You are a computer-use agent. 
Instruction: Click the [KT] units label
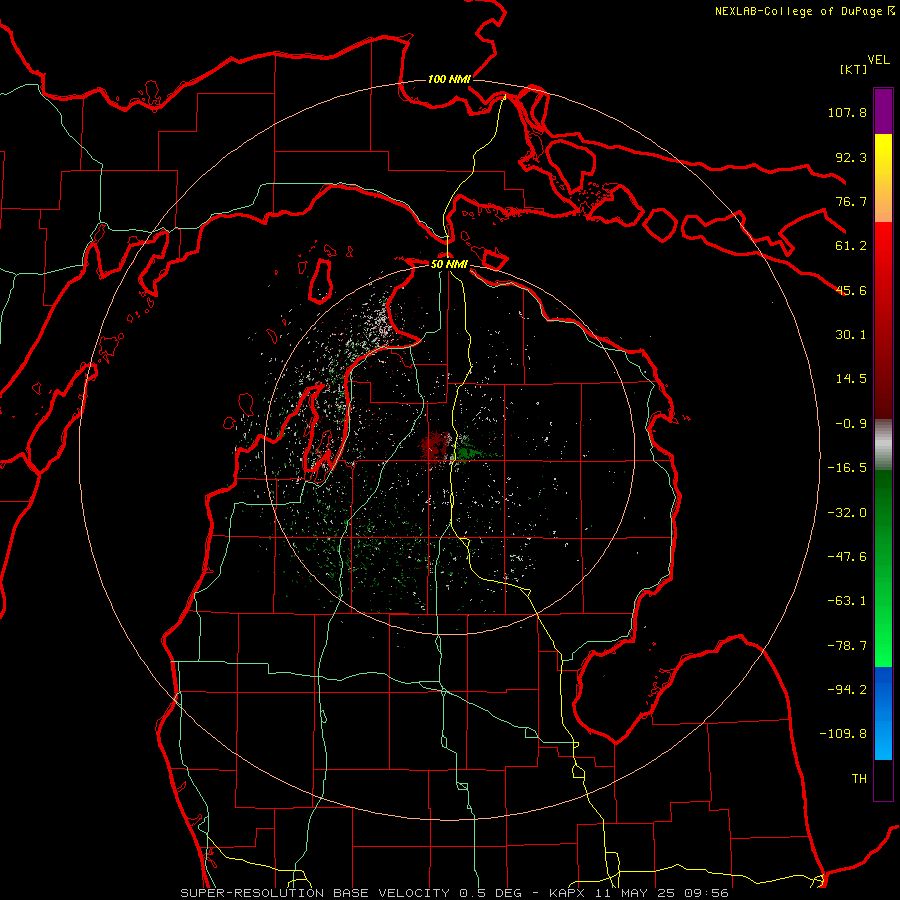[x=854, y=69]
